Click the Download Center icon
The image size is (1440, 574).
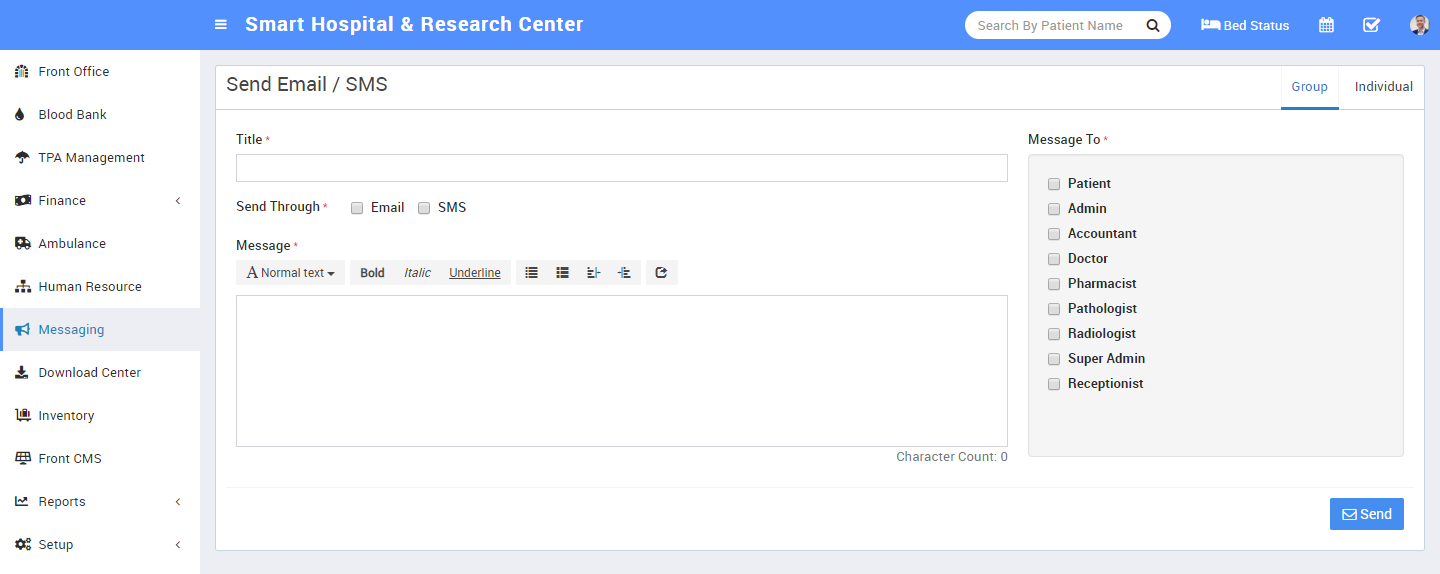click(22, 373)
